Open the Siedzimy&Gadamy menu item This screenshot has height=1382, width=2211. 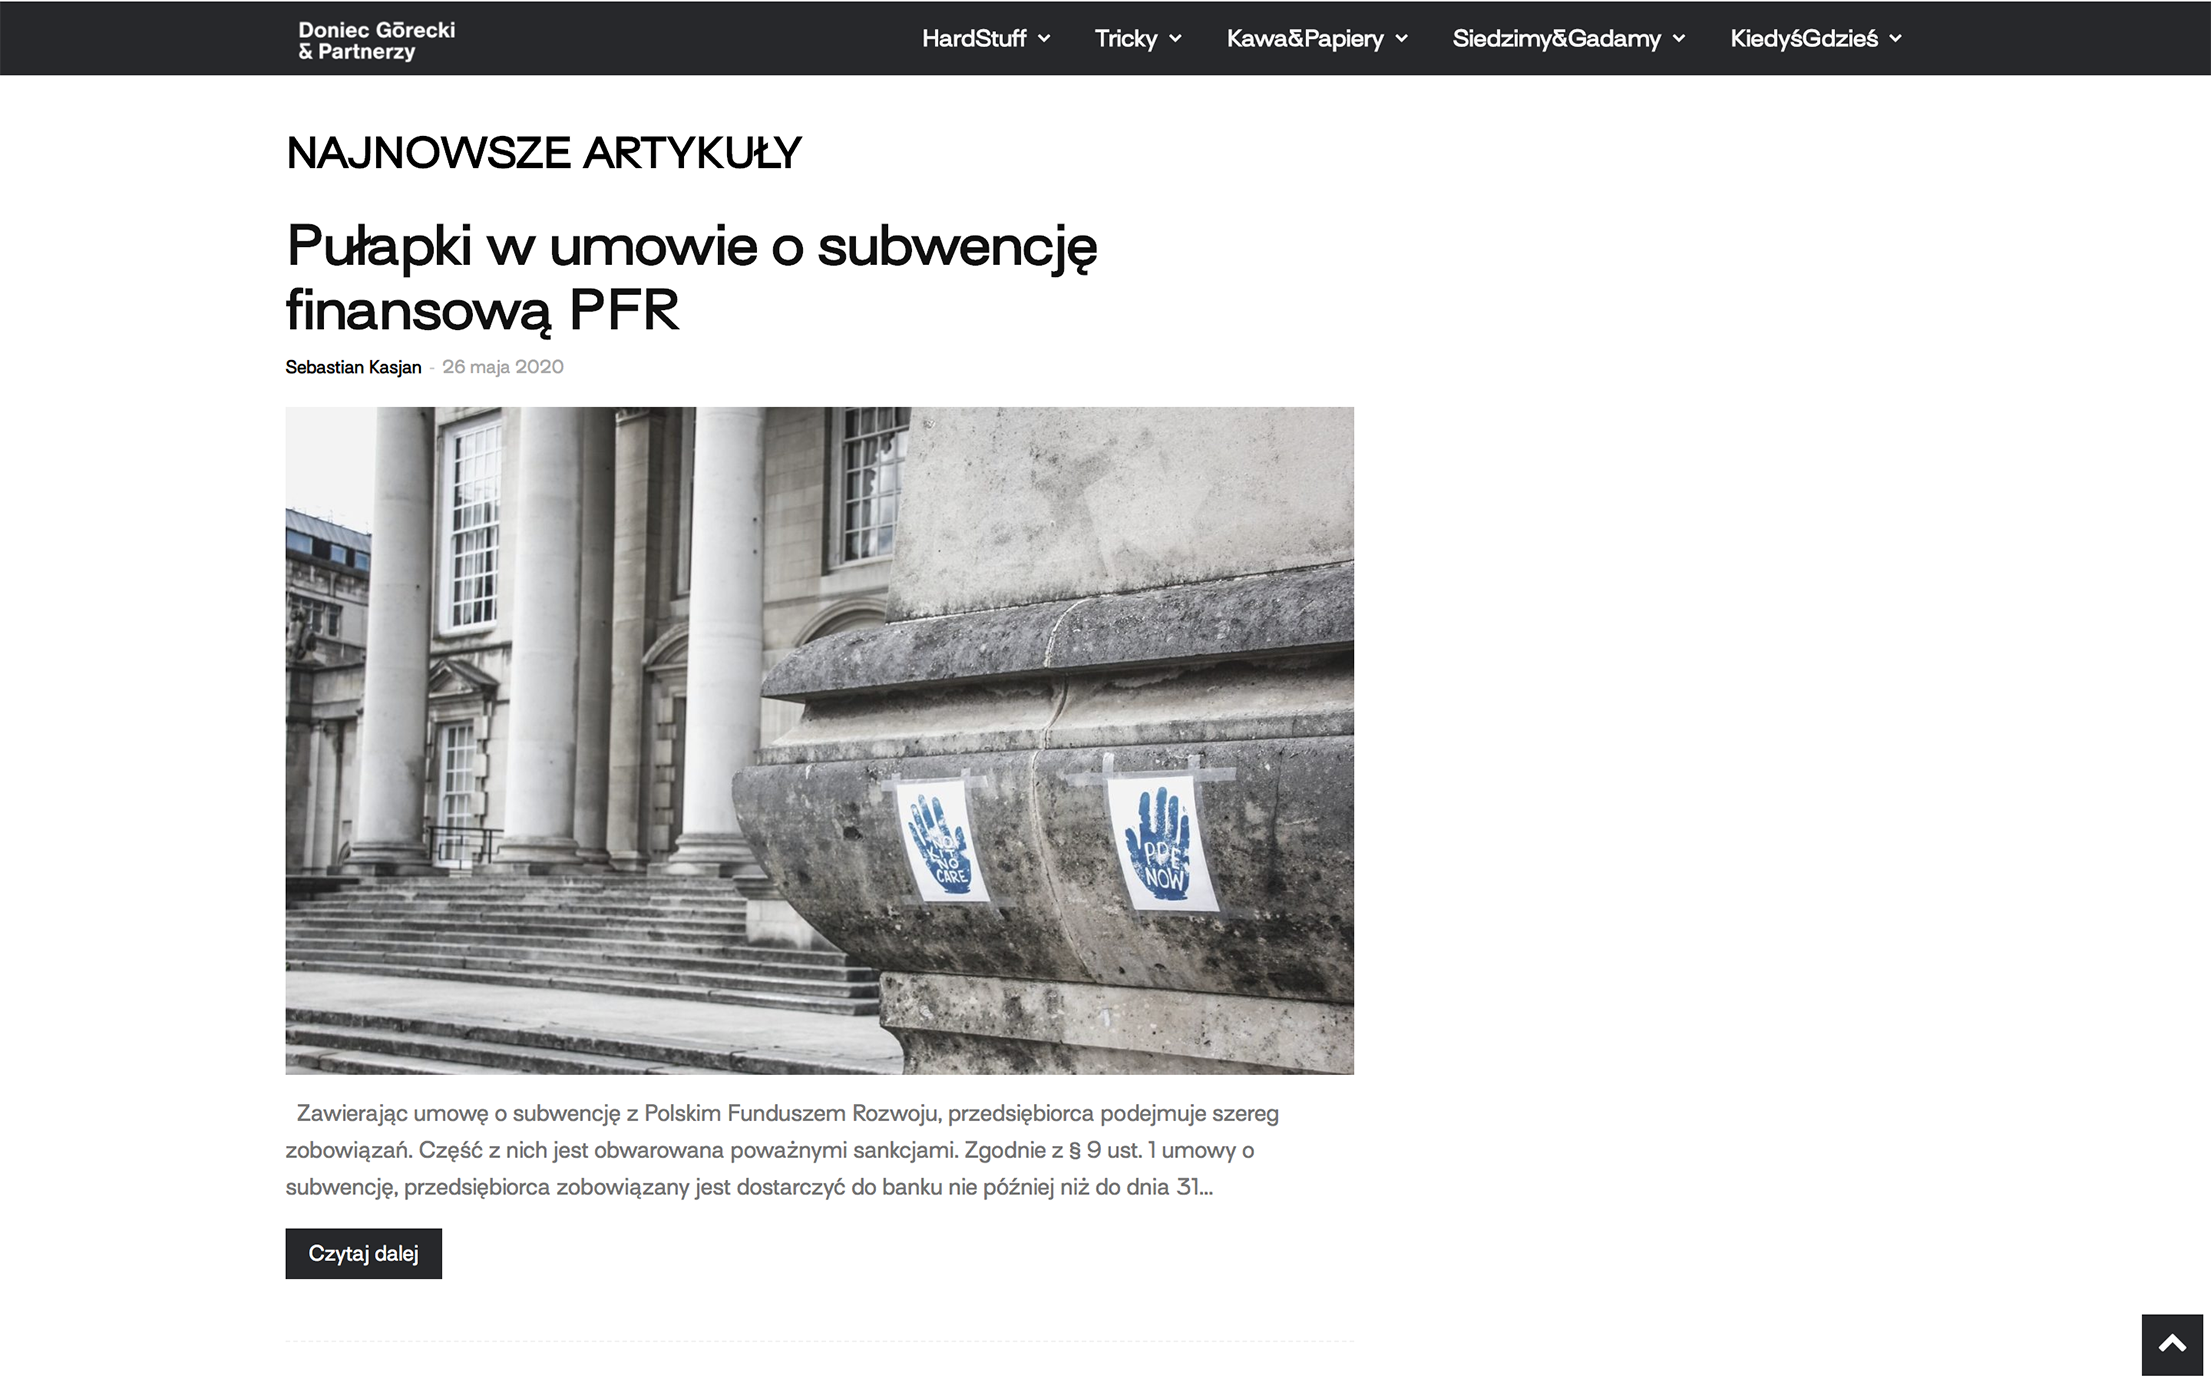click(1555, 39)
